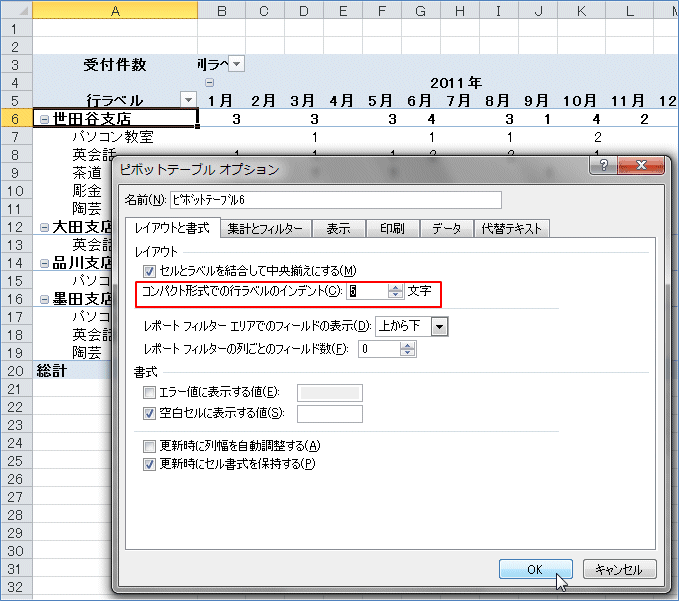
Task: Select the レイアウトと書式 tab
Action: coord(172,228)
